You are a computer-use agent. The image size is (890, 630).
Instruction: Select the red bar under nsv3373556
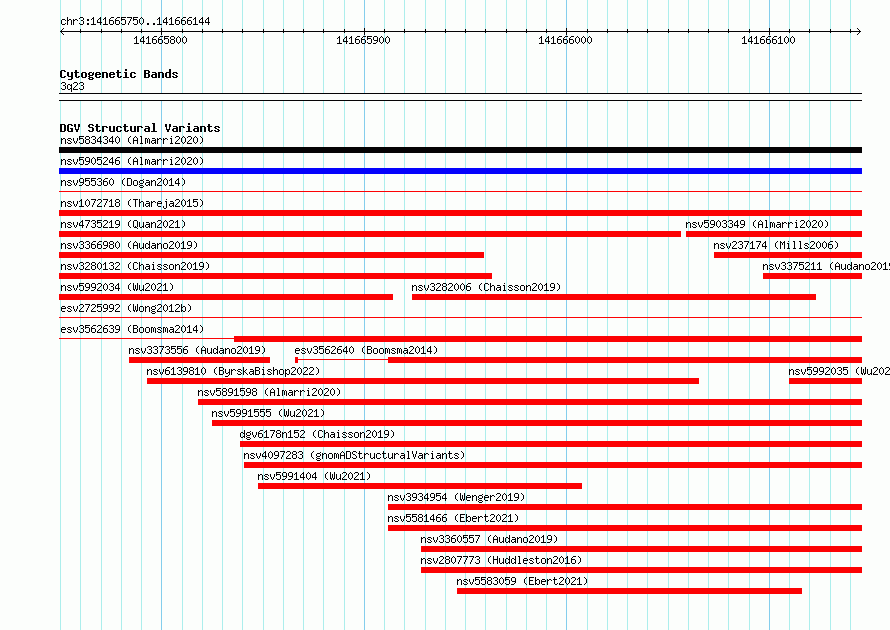coord(199,360)
